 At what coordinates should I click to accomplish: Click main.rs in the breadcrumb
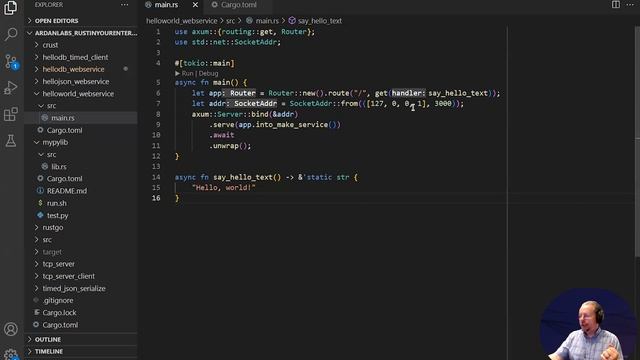pyautogui.click(x=267, y=21)
